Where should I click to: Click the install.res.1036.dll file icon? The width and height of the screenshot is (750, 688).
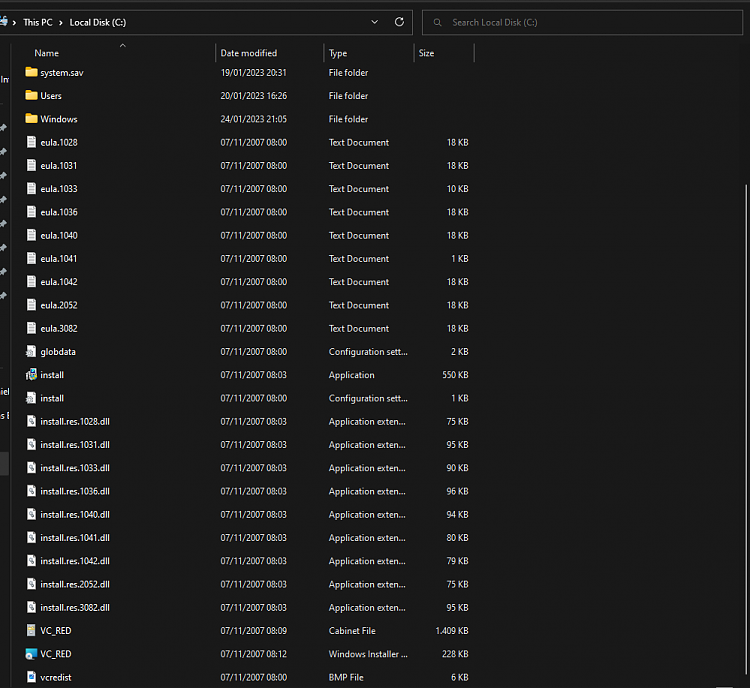[x=31, y=491]
